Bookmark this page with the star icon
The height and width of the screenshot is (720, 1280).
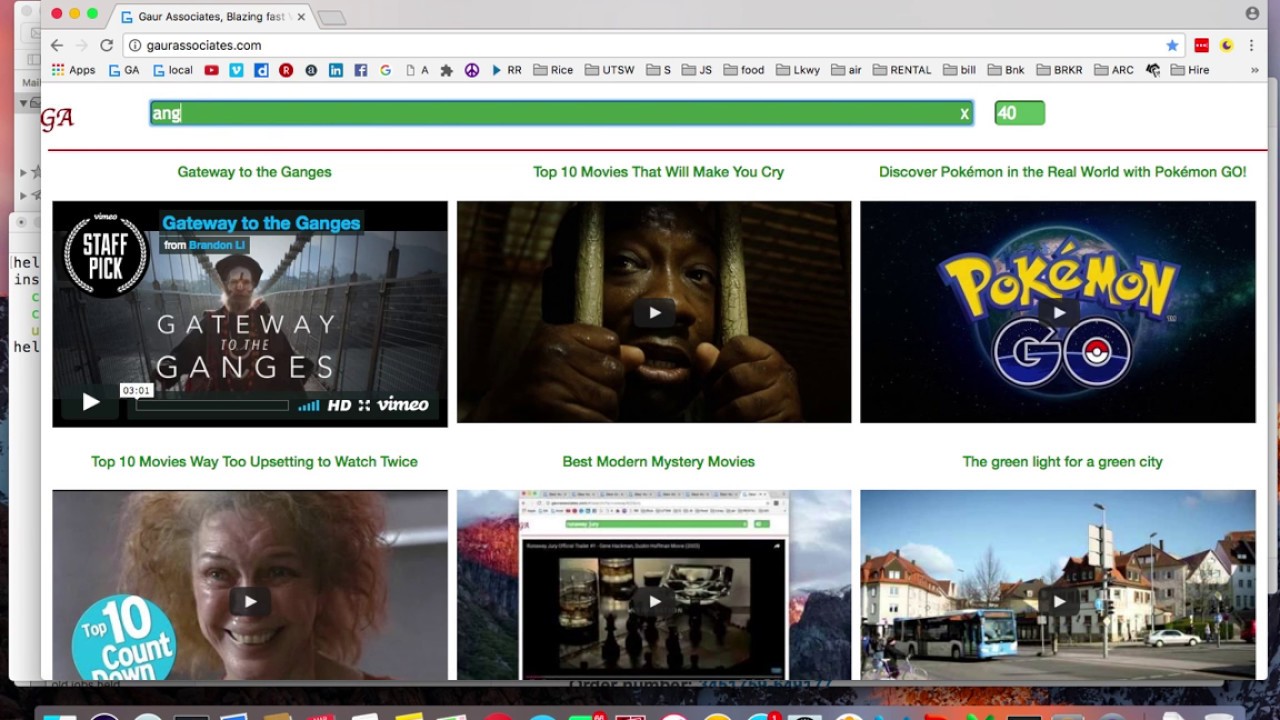(x=1172, y=45)
